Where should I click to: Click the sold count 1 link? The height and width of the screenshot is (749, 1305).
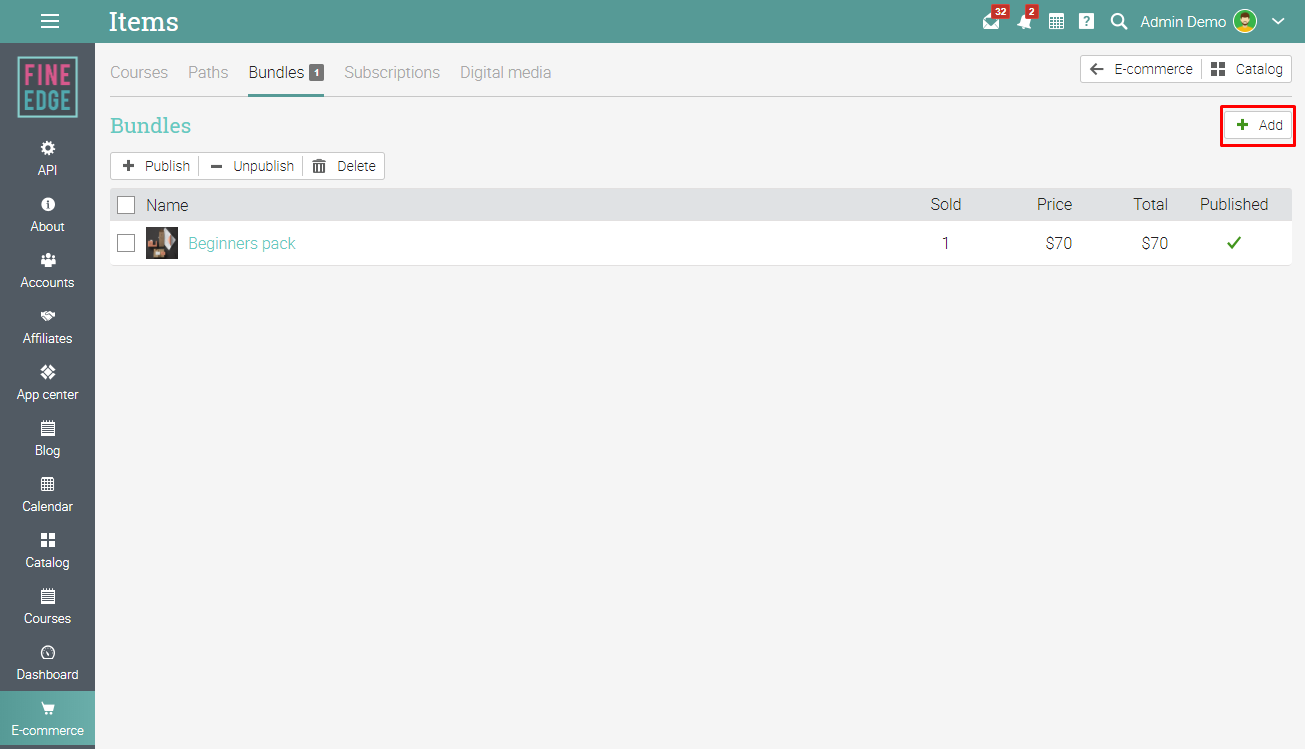945,243
